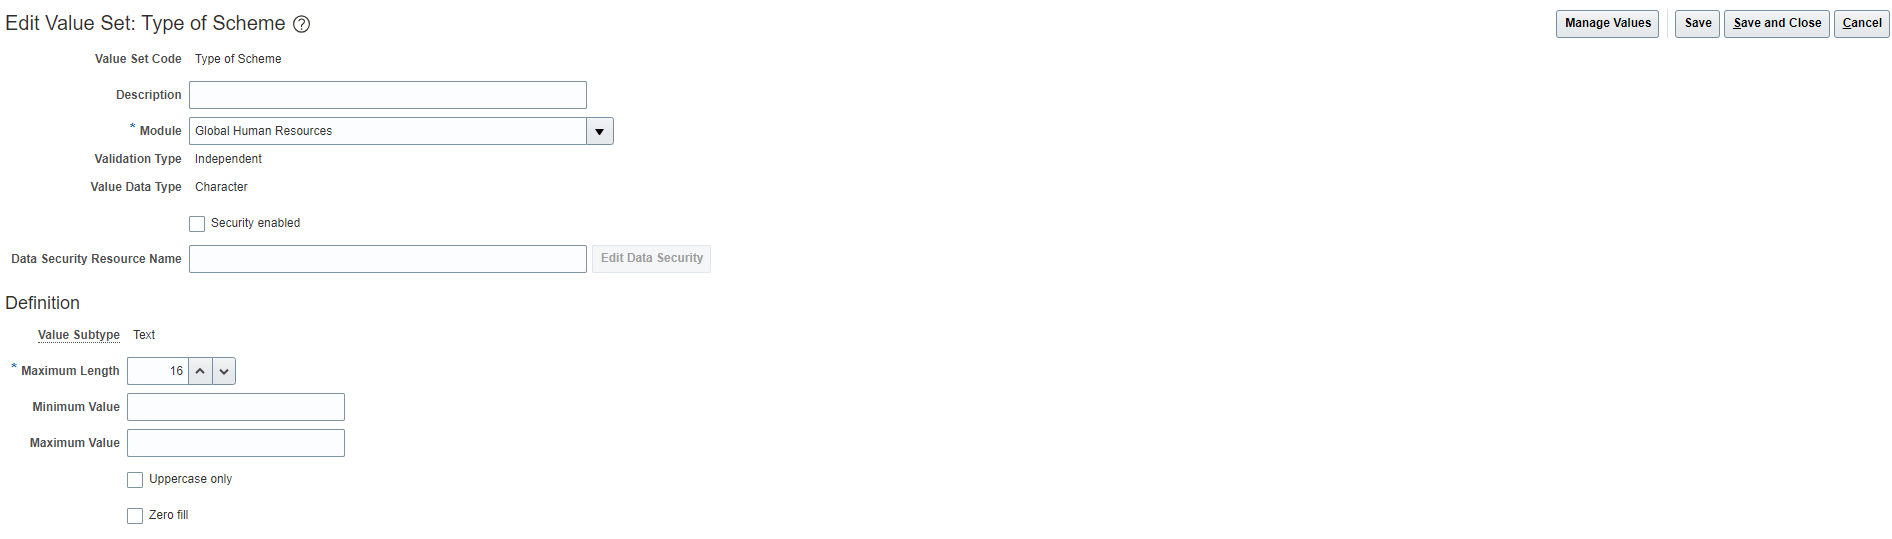Image resolution: width=1892 pixels, height=539 pixels.
Task: Open the help icon beside Type of Scheme title
Action: pyautogui.click(x=301, y=24)
